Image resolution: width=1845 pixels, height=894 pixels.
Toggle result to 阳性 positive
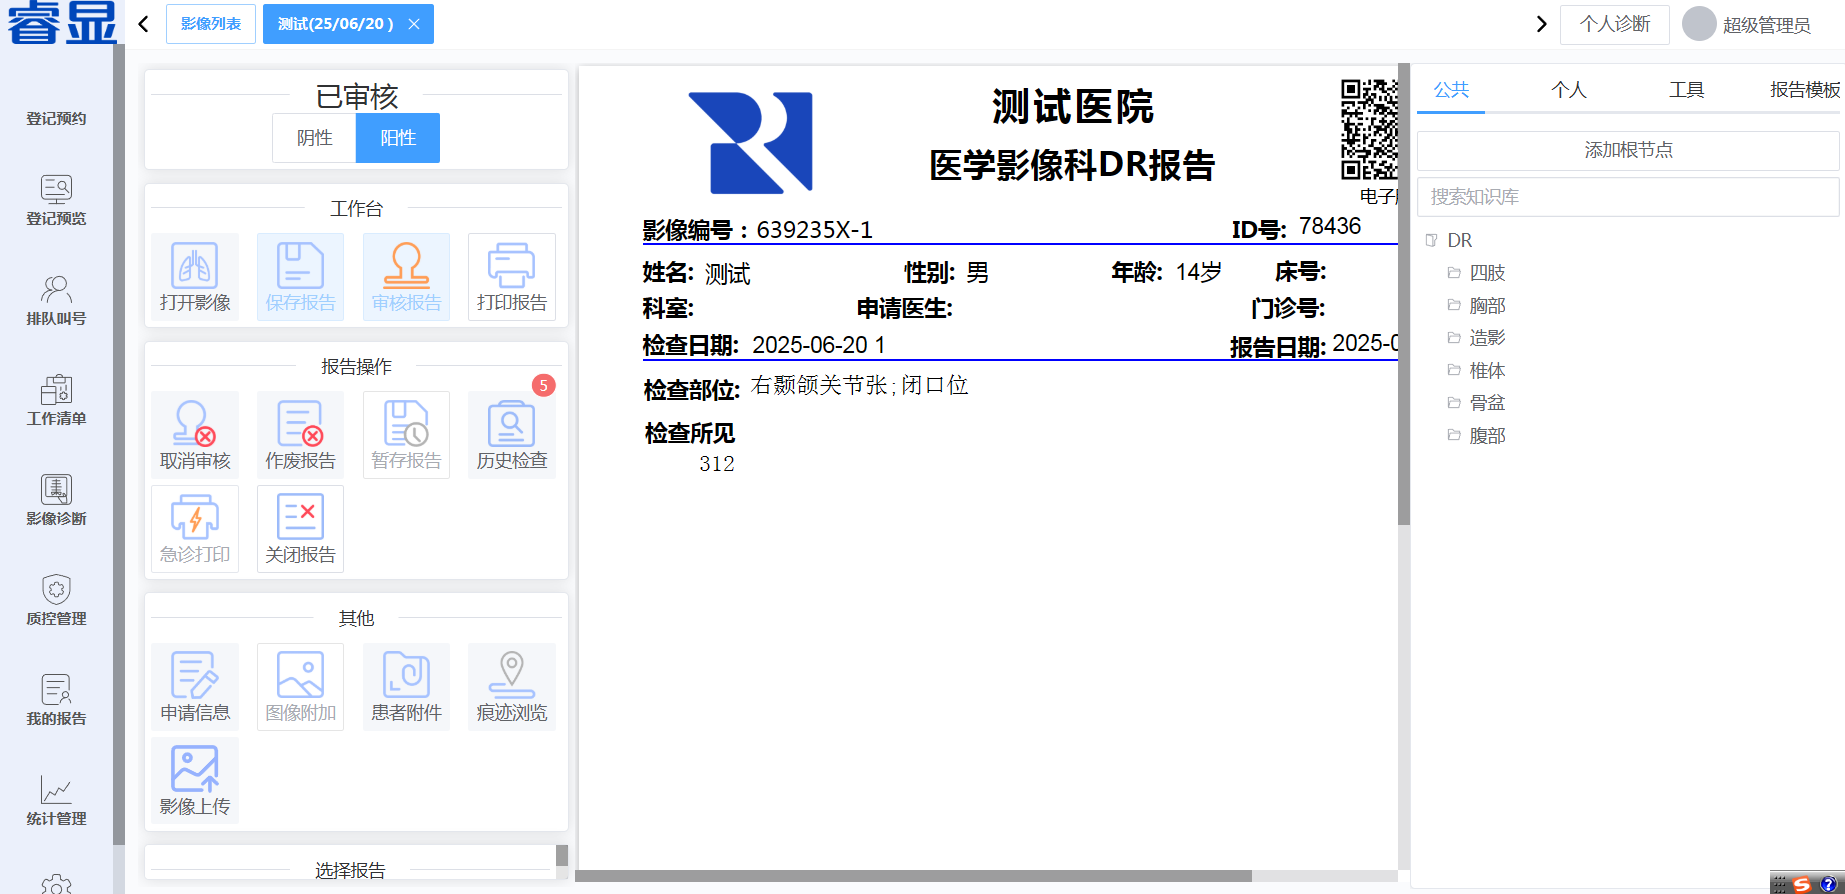[397, 138]
